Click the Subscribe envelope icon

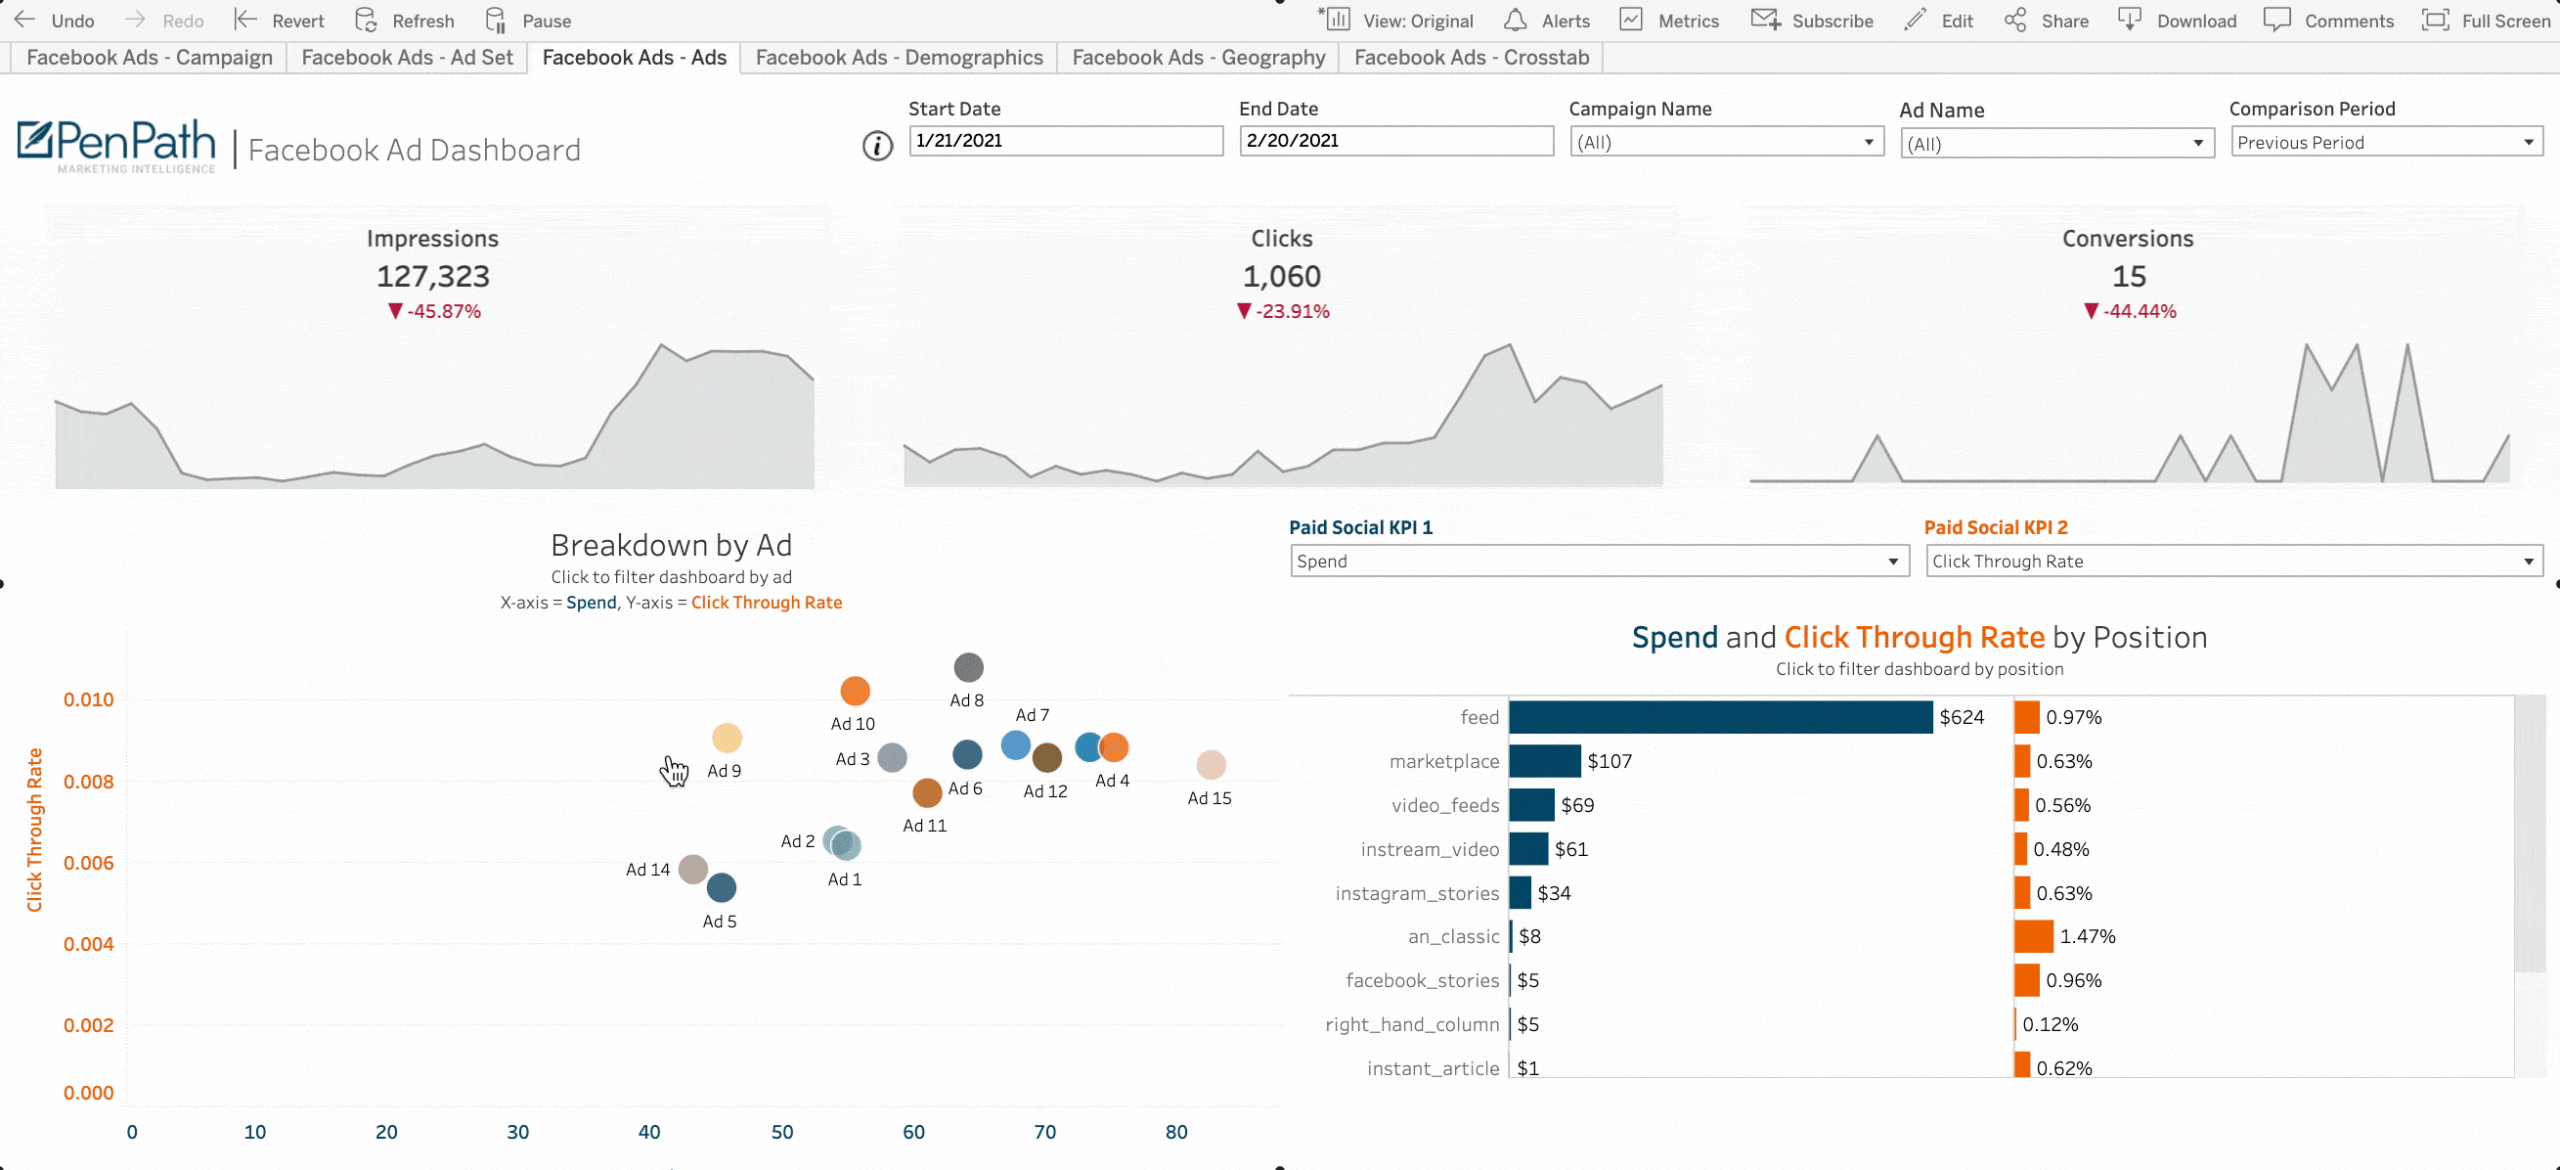[1766, 19]
